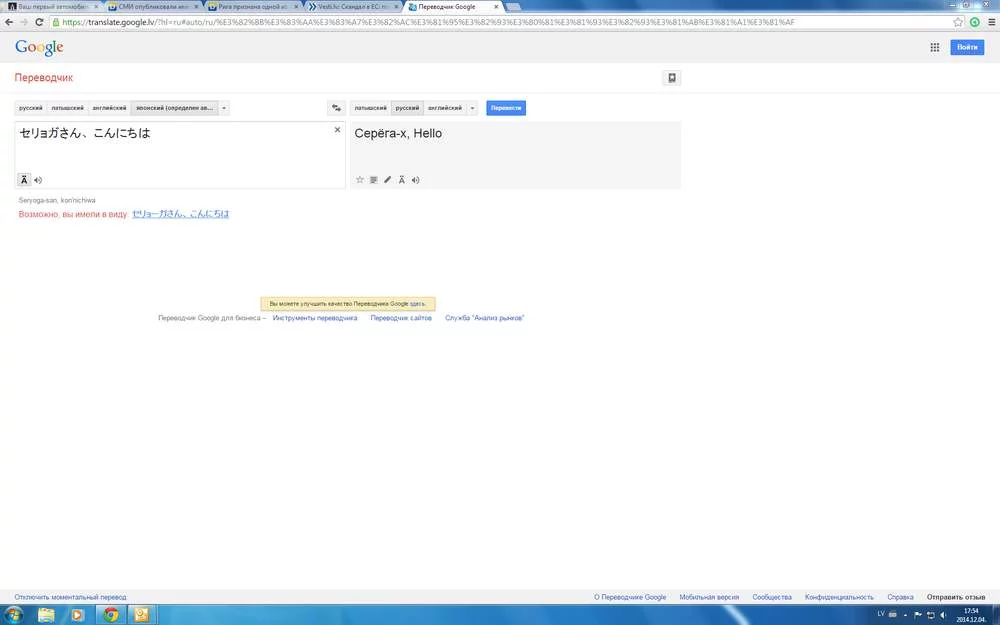Select латышский as source language

(68, 108)
